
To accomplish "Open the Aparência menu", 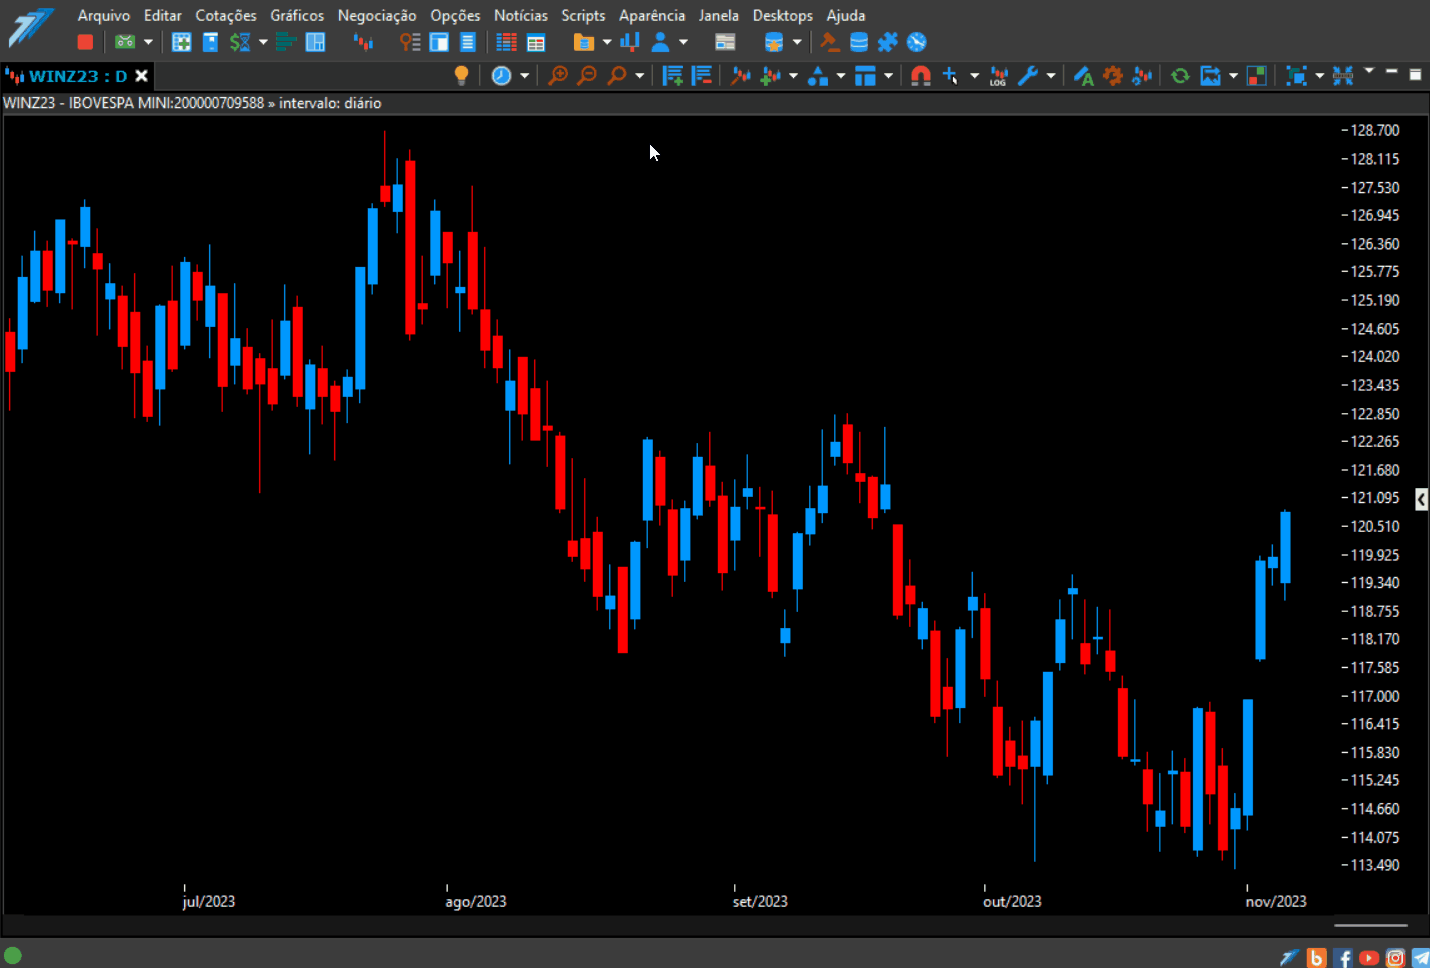I will pyautogui.click(x=652, y=15).
